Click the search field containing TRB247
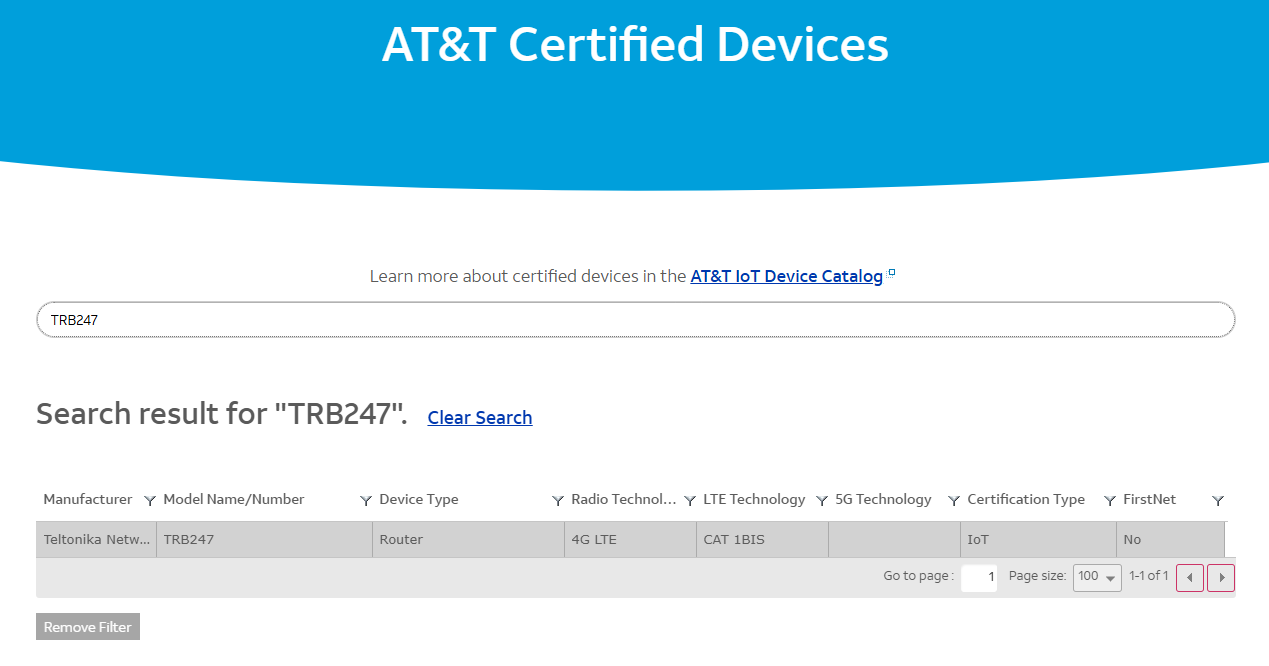The image size is (1269, 666). (635, 320)
